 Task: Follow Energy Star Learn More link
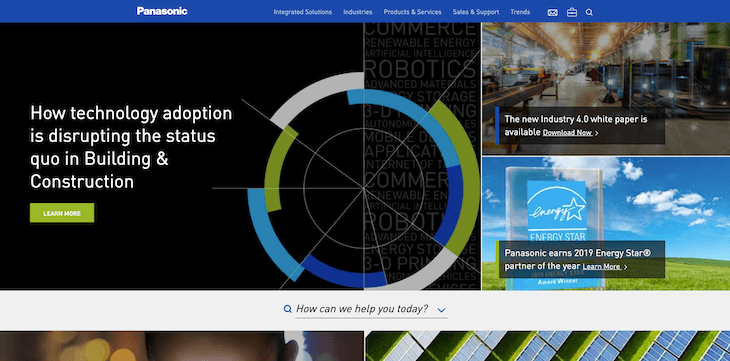coord(602,267)
